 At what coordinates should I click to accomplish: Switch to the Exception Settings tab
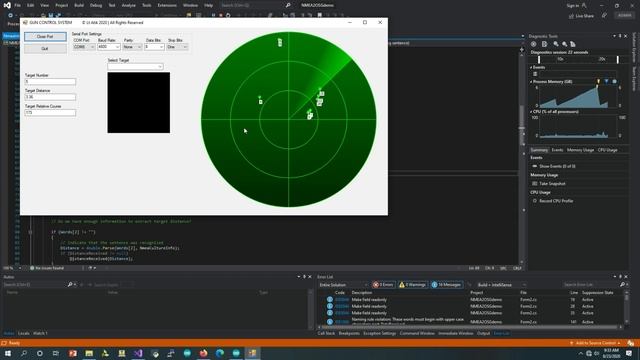(x=380, y=333)
